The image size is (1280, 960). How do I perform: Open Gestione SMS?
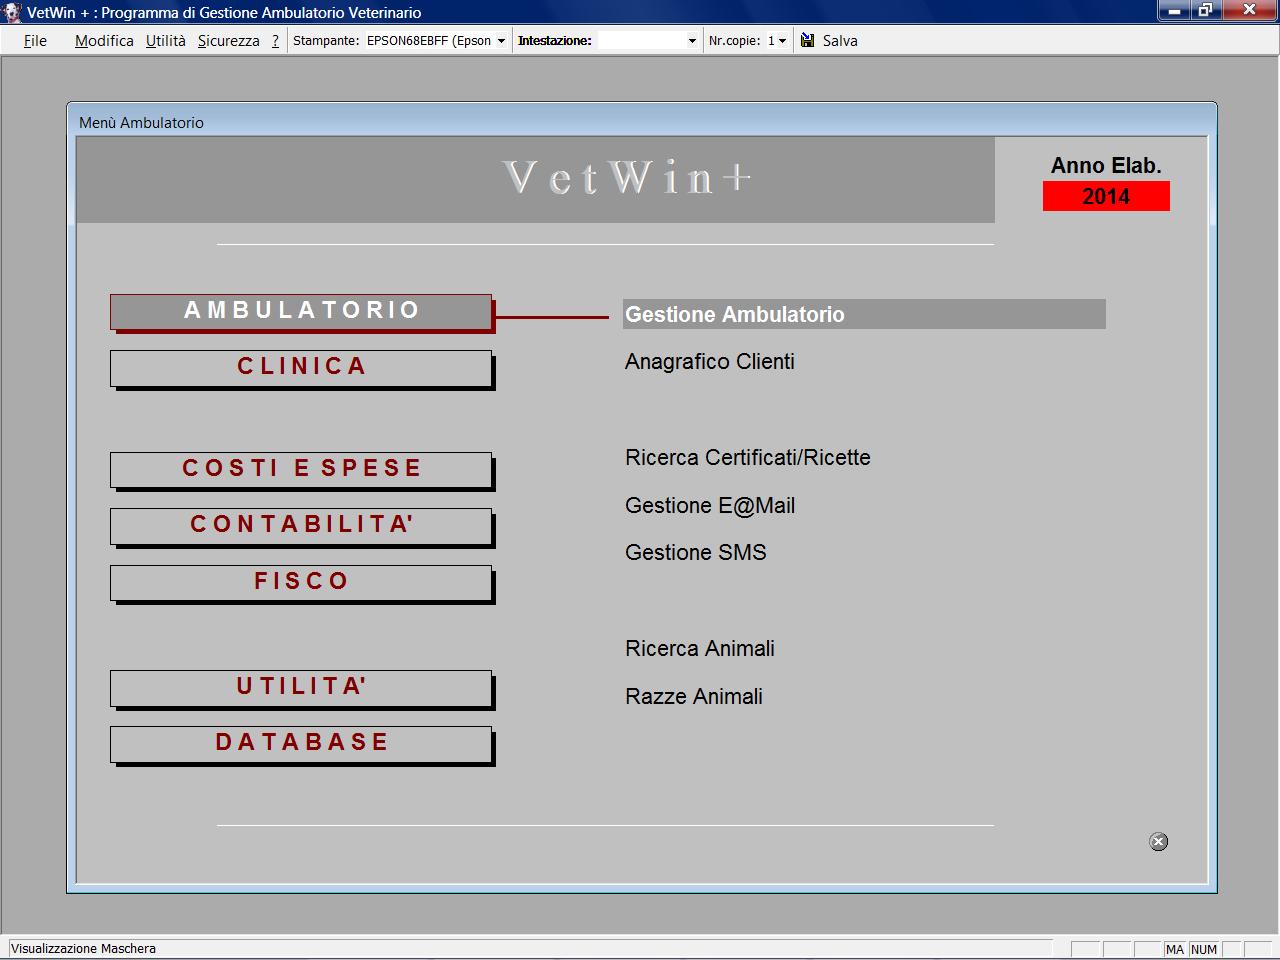pyautogui.click(x=696, y=552)
